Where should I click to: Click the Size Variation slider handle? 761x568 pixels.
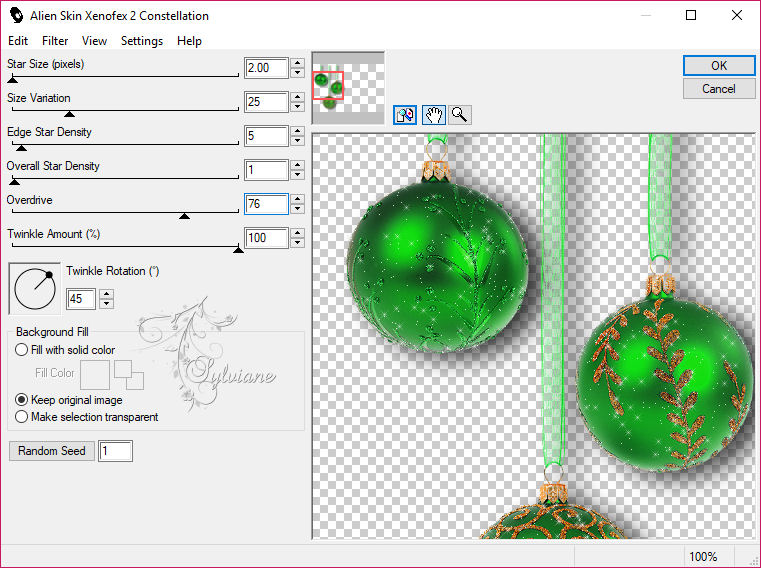pyautogui.click(x=69, y=114)
